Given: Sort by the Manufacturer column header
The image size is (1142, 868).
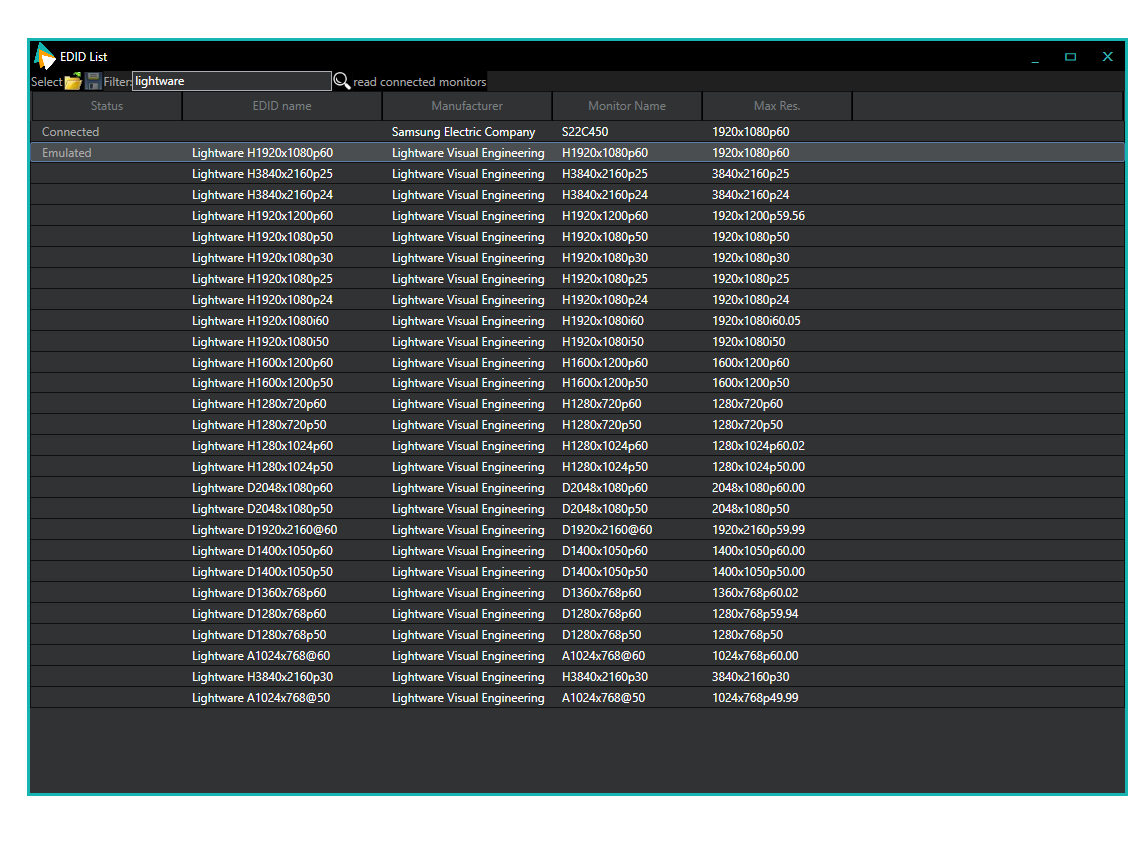Looking at the screenshot, I should [x=467, y=106].
